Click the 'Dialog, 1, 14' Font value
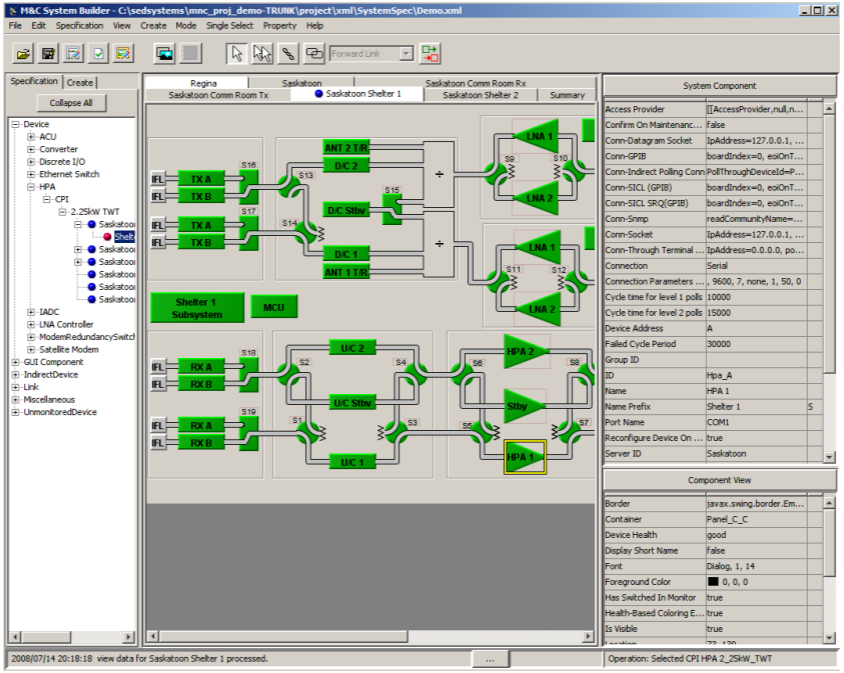The image size is (844, 673). pos(756,566)
